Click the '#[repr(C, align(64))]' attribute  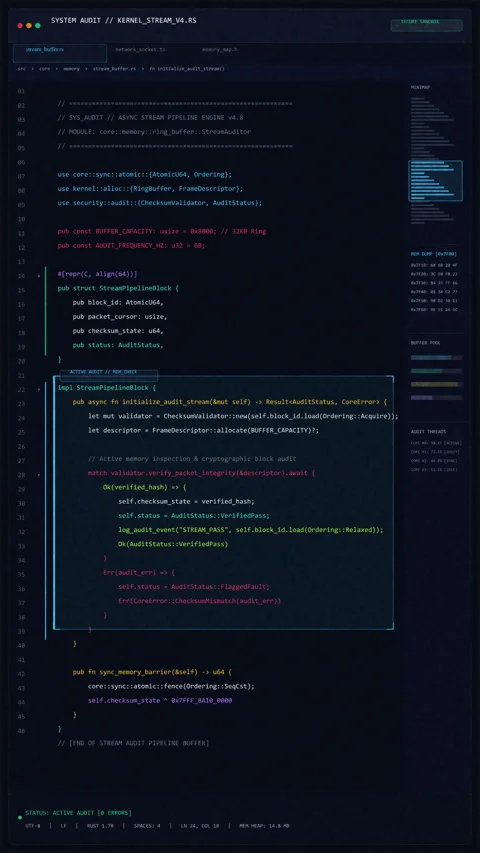click(x=97, y=274)
